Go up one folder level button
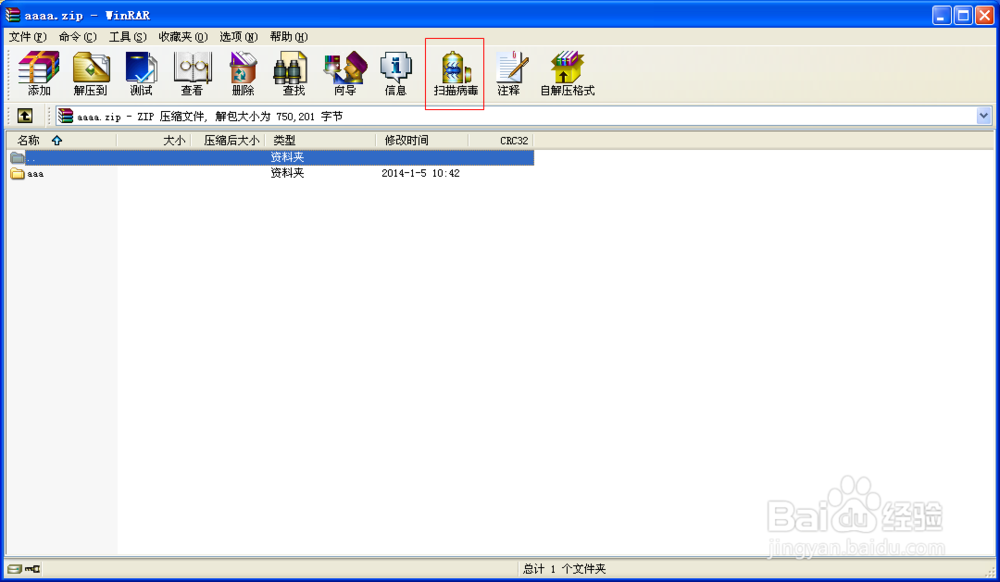The image size is (1000, 582). (25, 116)
